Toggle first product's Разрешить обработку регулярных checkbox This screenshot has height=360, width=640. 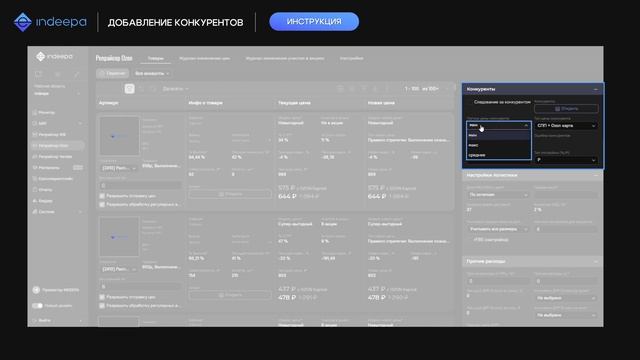click(x=102, y=204)
